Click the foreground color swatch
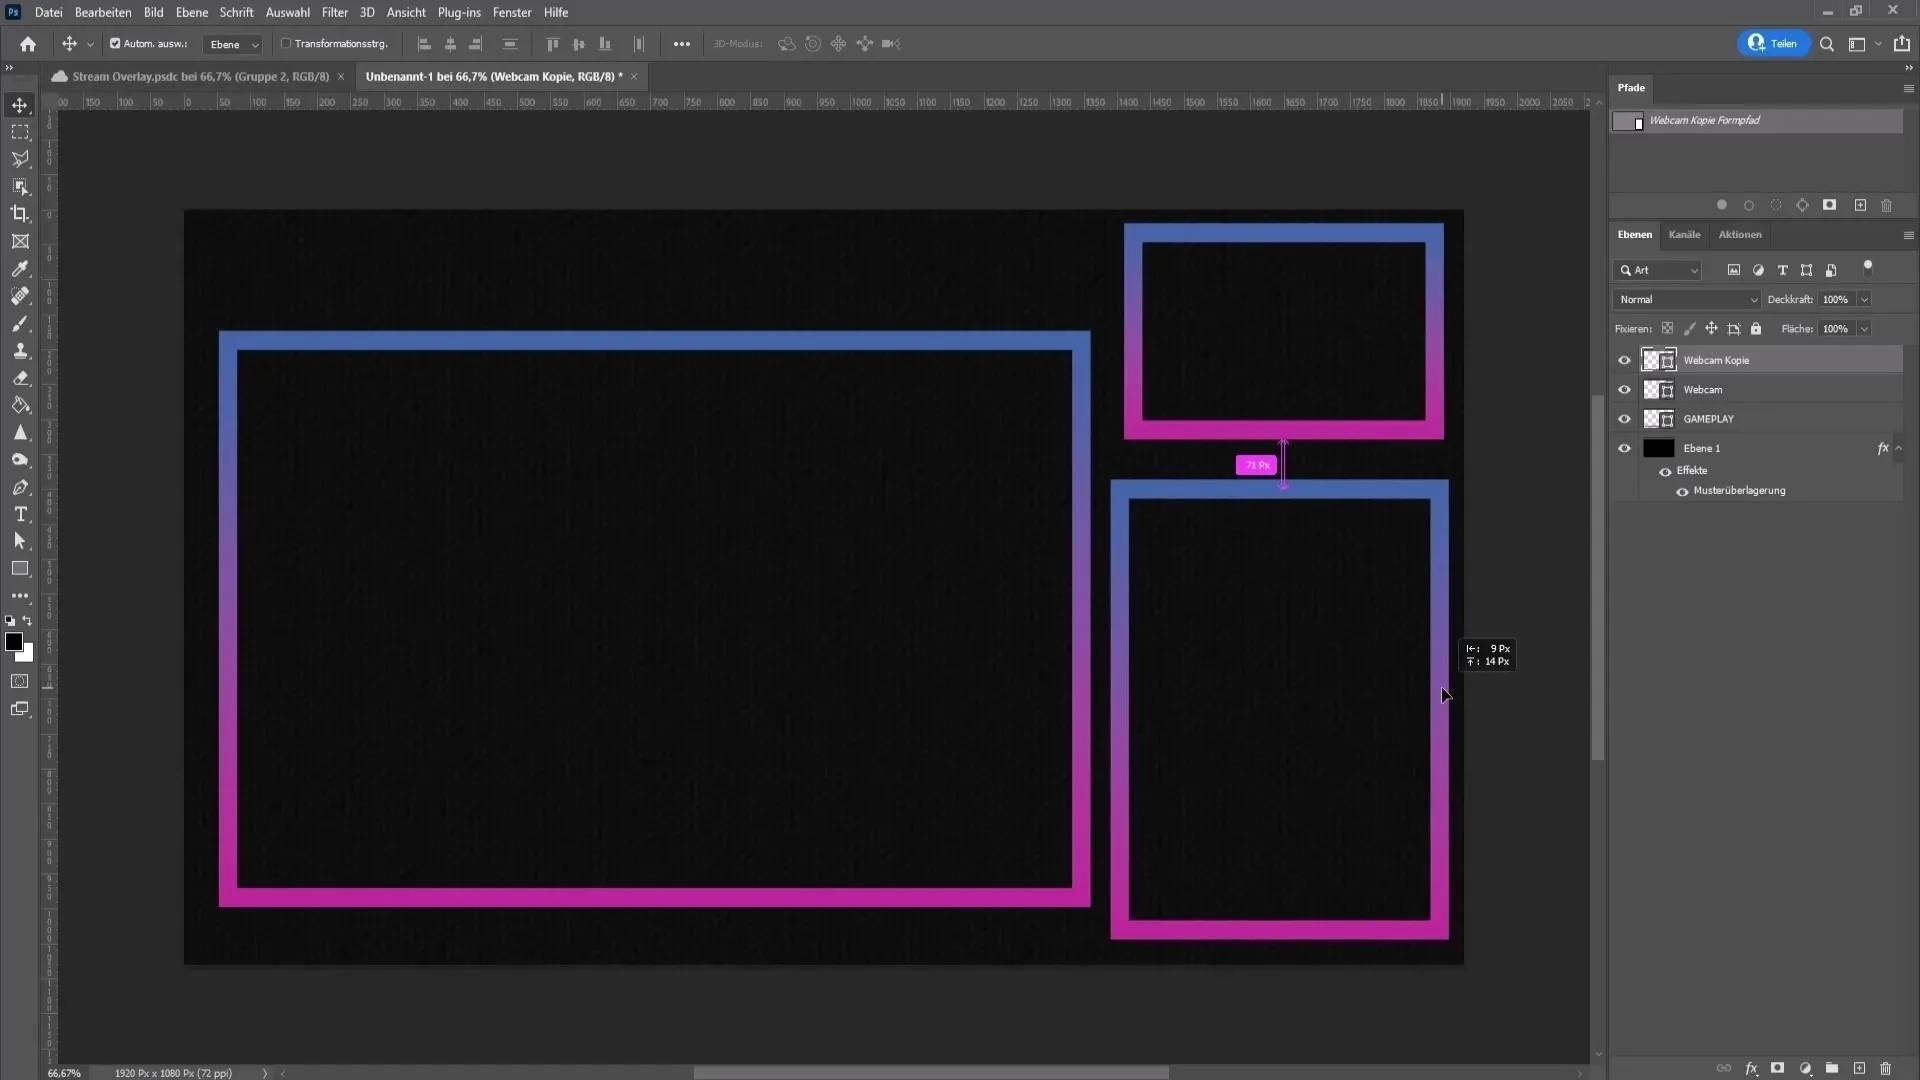 click(x=13, y=641)
